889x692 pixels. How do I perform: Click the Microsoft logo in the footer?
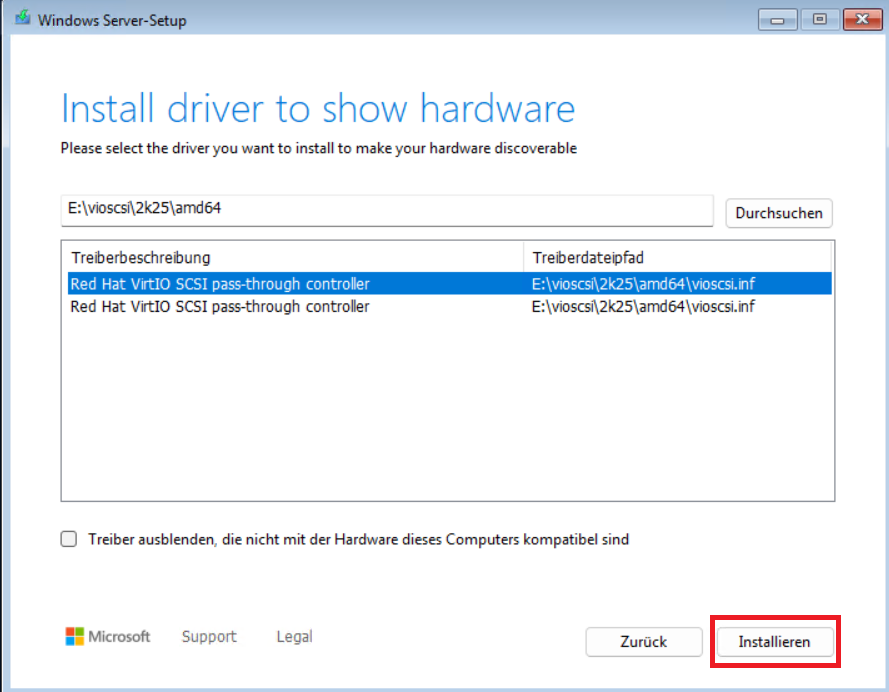pyautogui.click(x=108, y=637)
